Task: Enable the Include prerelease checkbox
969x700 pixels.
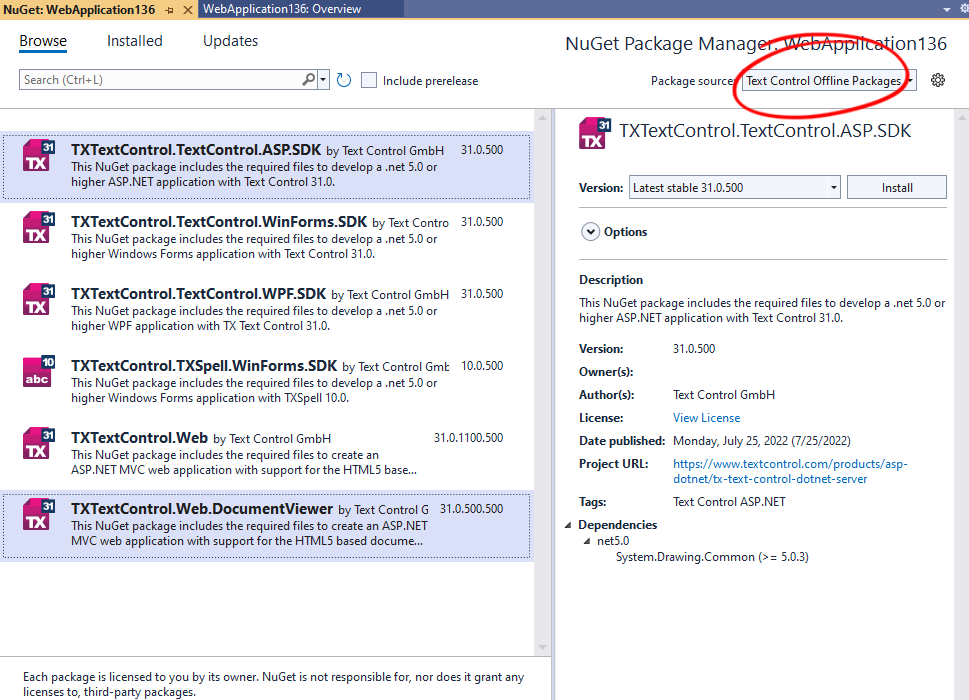Action: 369,80
